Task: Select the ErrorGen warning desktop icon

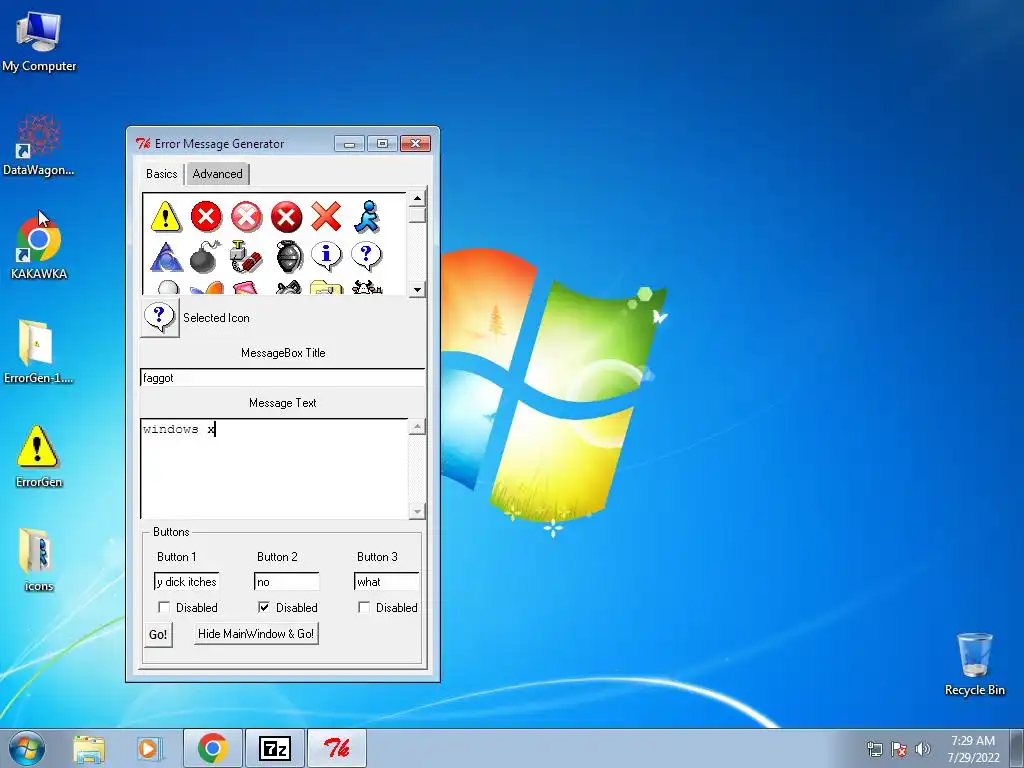Action: [x=39, y=456]
